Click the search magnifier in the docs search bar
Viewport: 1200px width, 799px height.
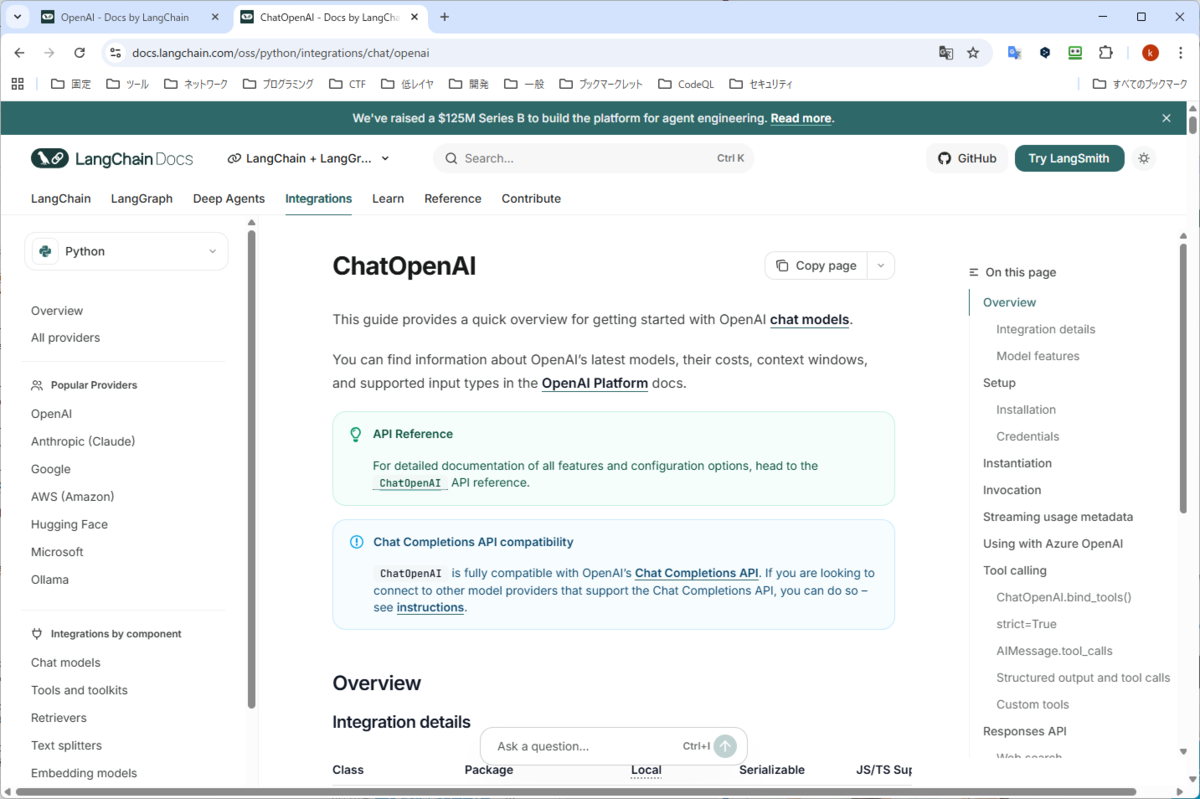[451, 158]
